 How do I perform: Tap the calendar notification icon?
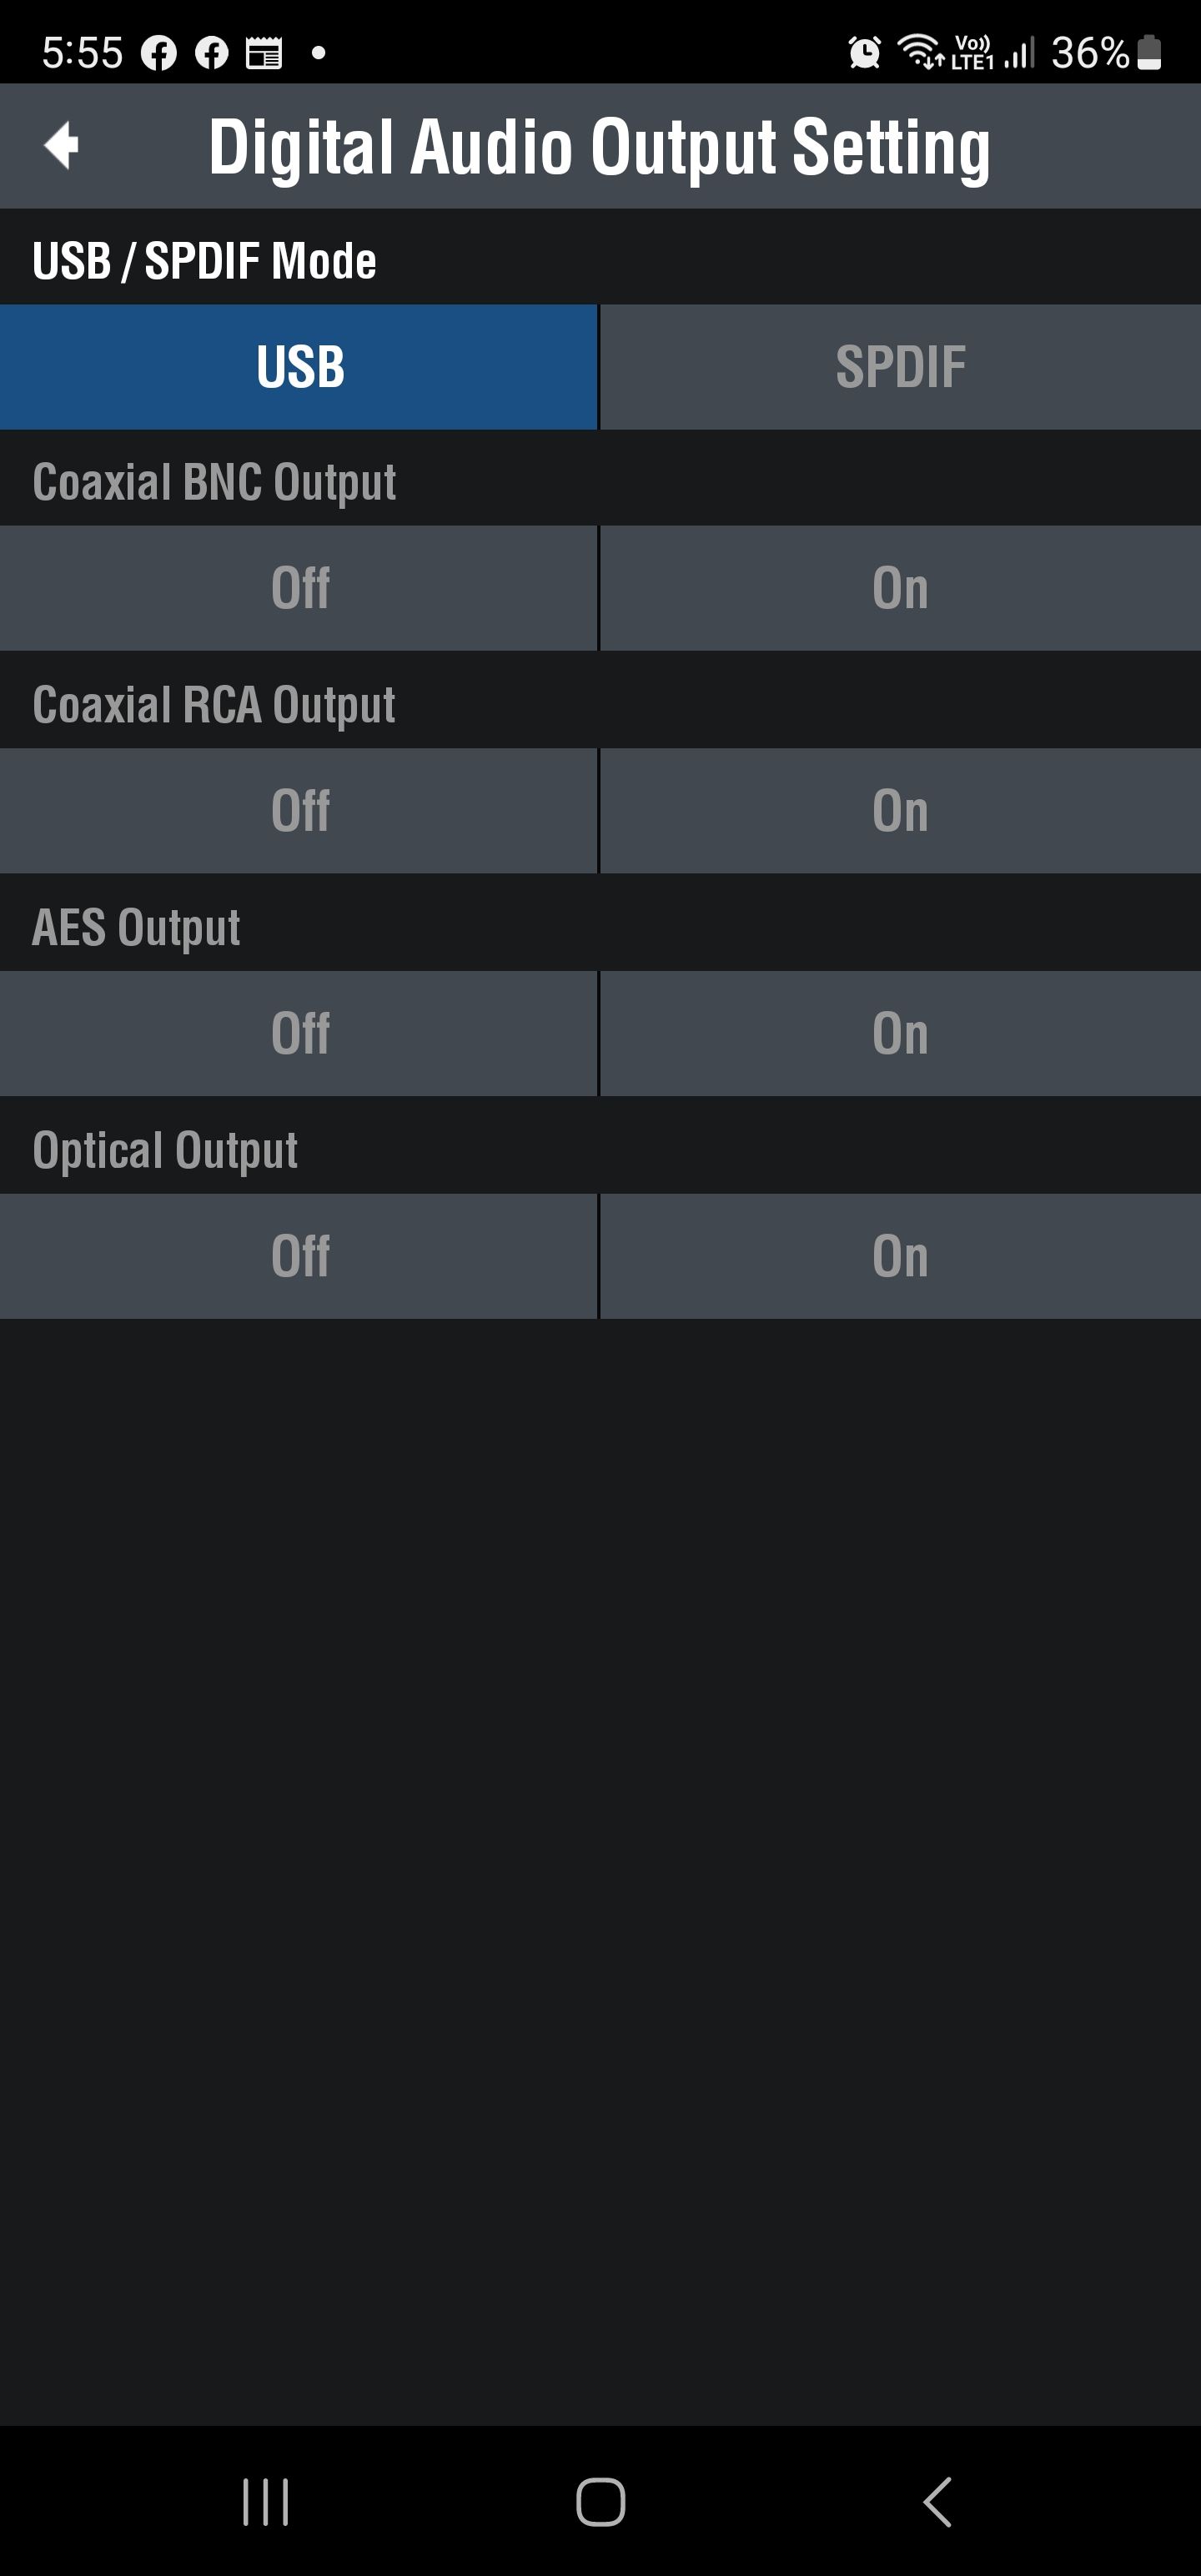pos(264,53)
